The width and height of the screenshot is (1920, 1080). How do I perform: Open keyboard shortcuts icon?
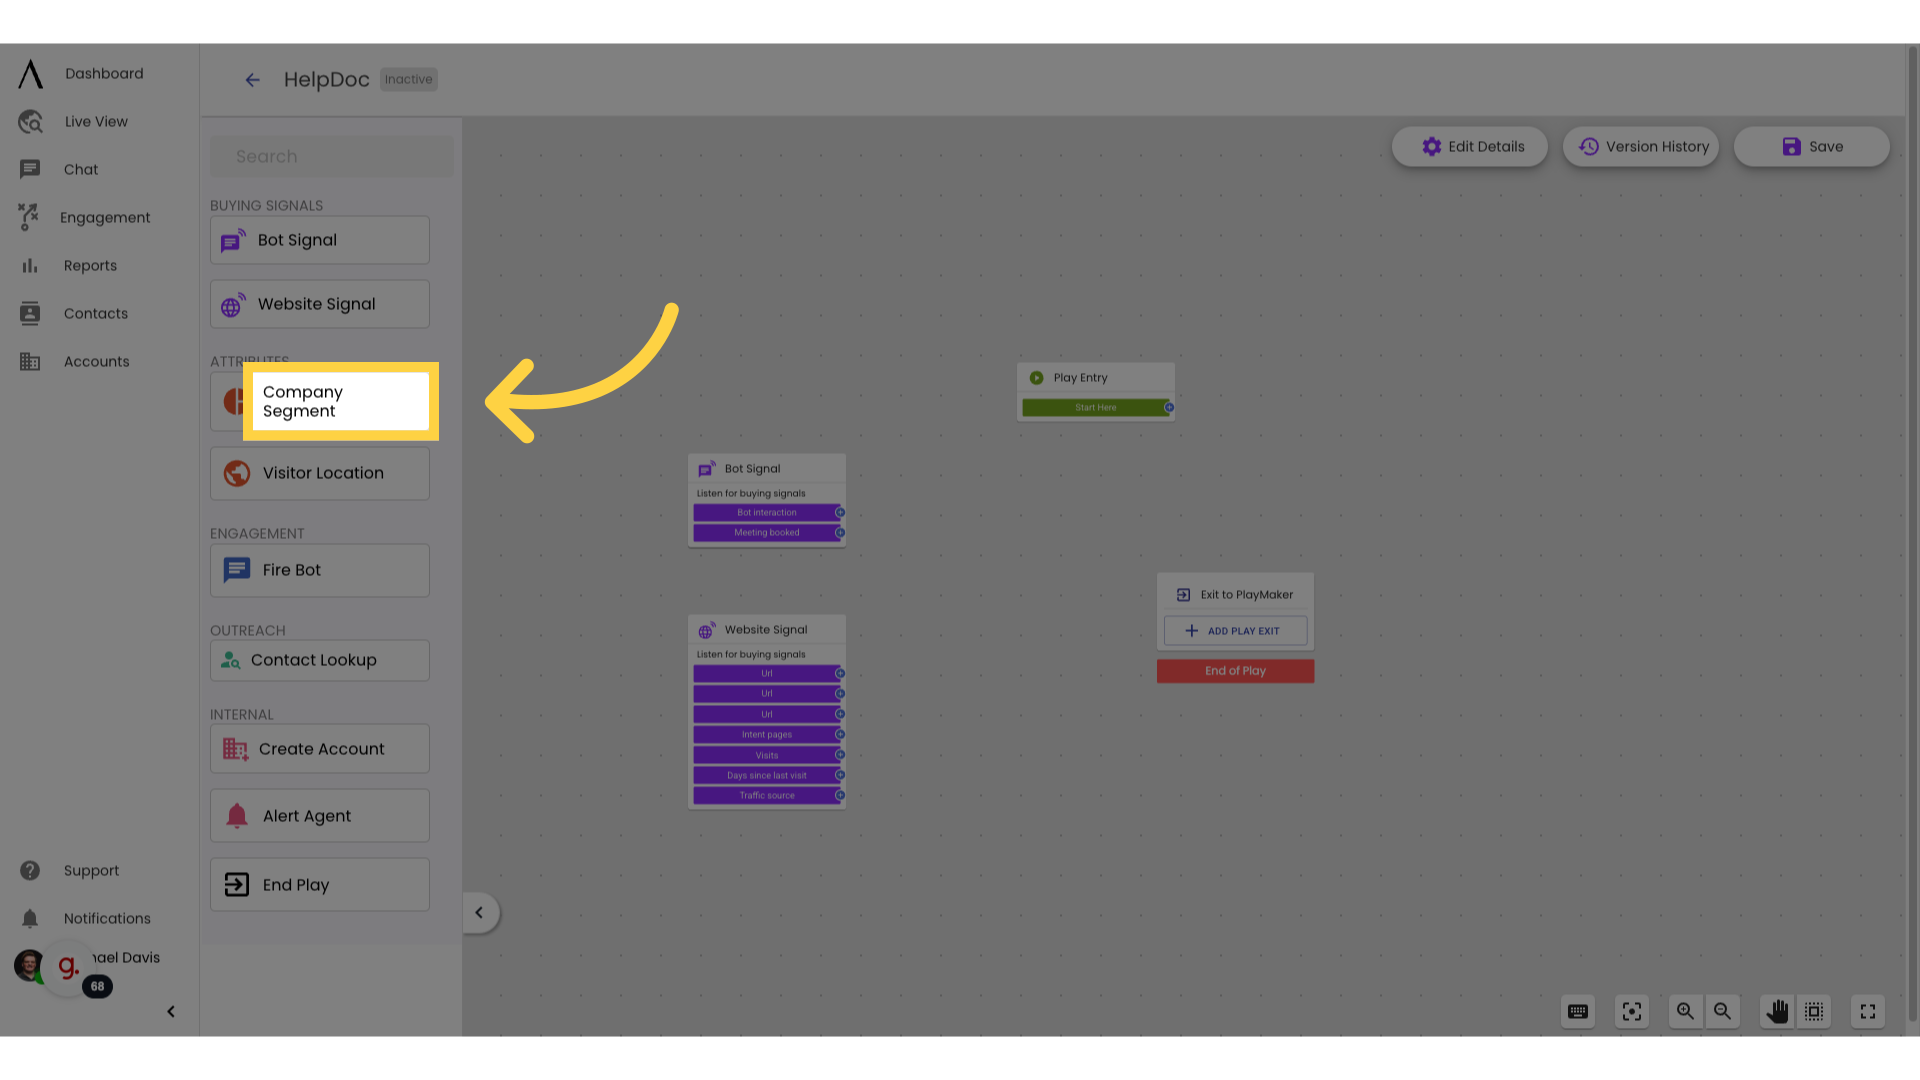pos(1578,1012)
